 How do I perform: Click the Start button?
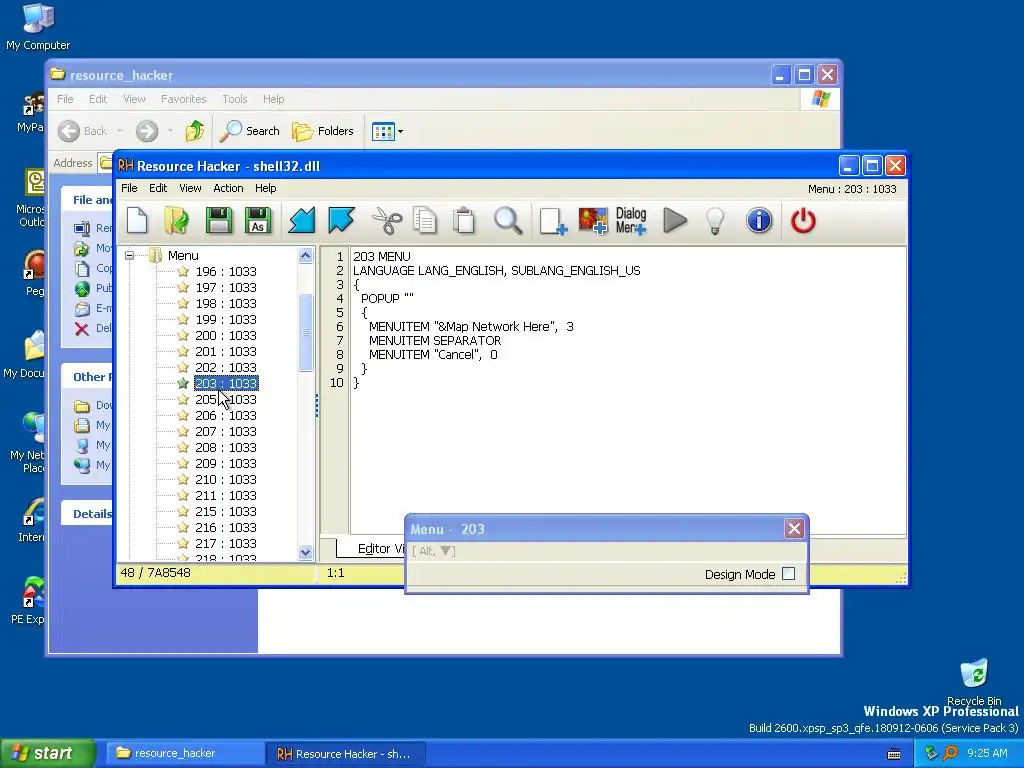click(48, 753)
